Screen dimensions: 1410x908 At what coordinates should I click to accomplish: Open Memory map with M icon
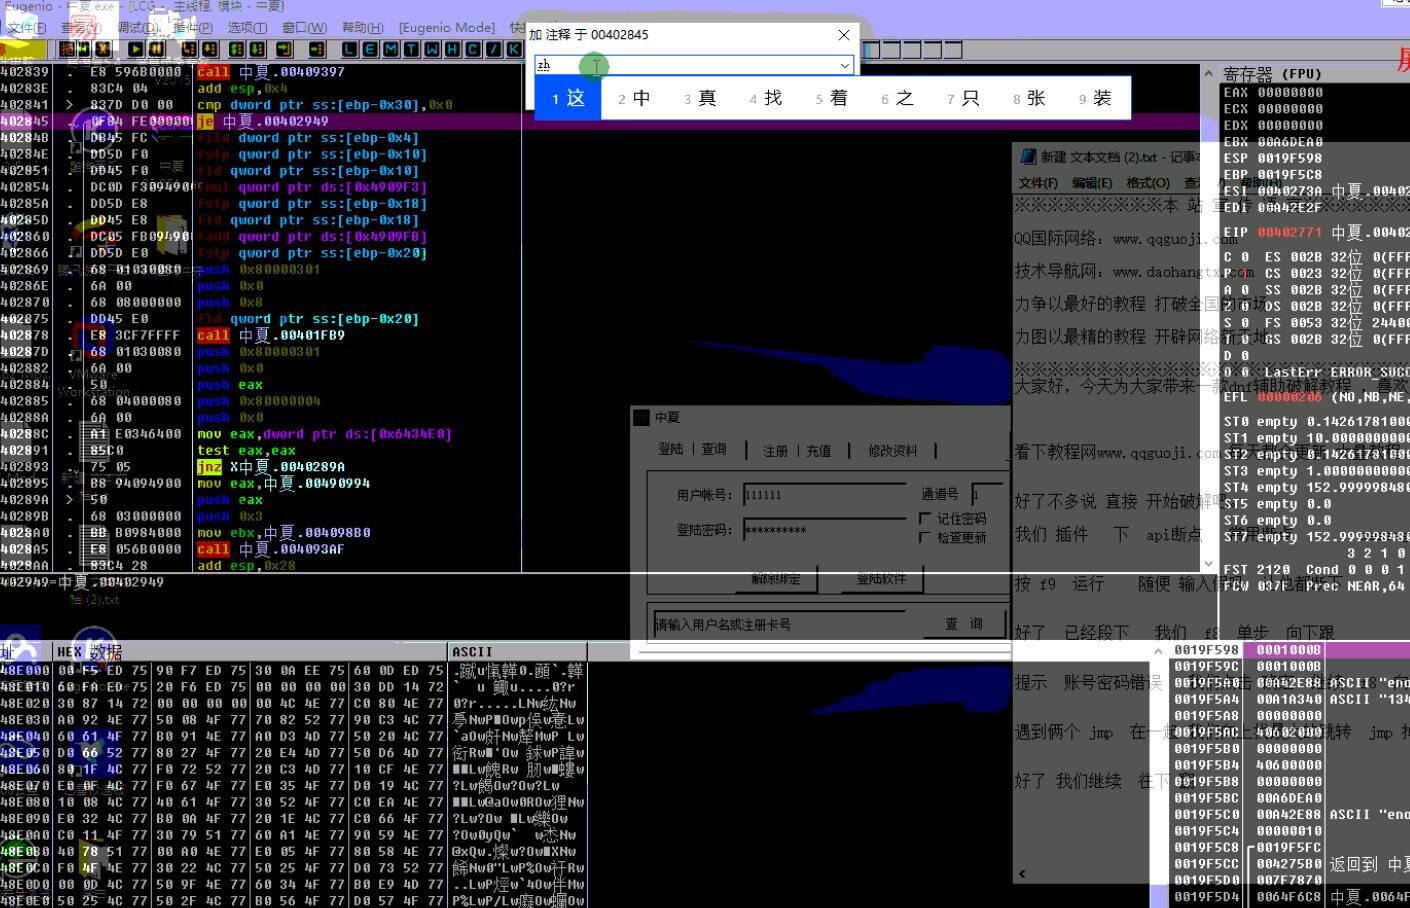coord(391,49)
